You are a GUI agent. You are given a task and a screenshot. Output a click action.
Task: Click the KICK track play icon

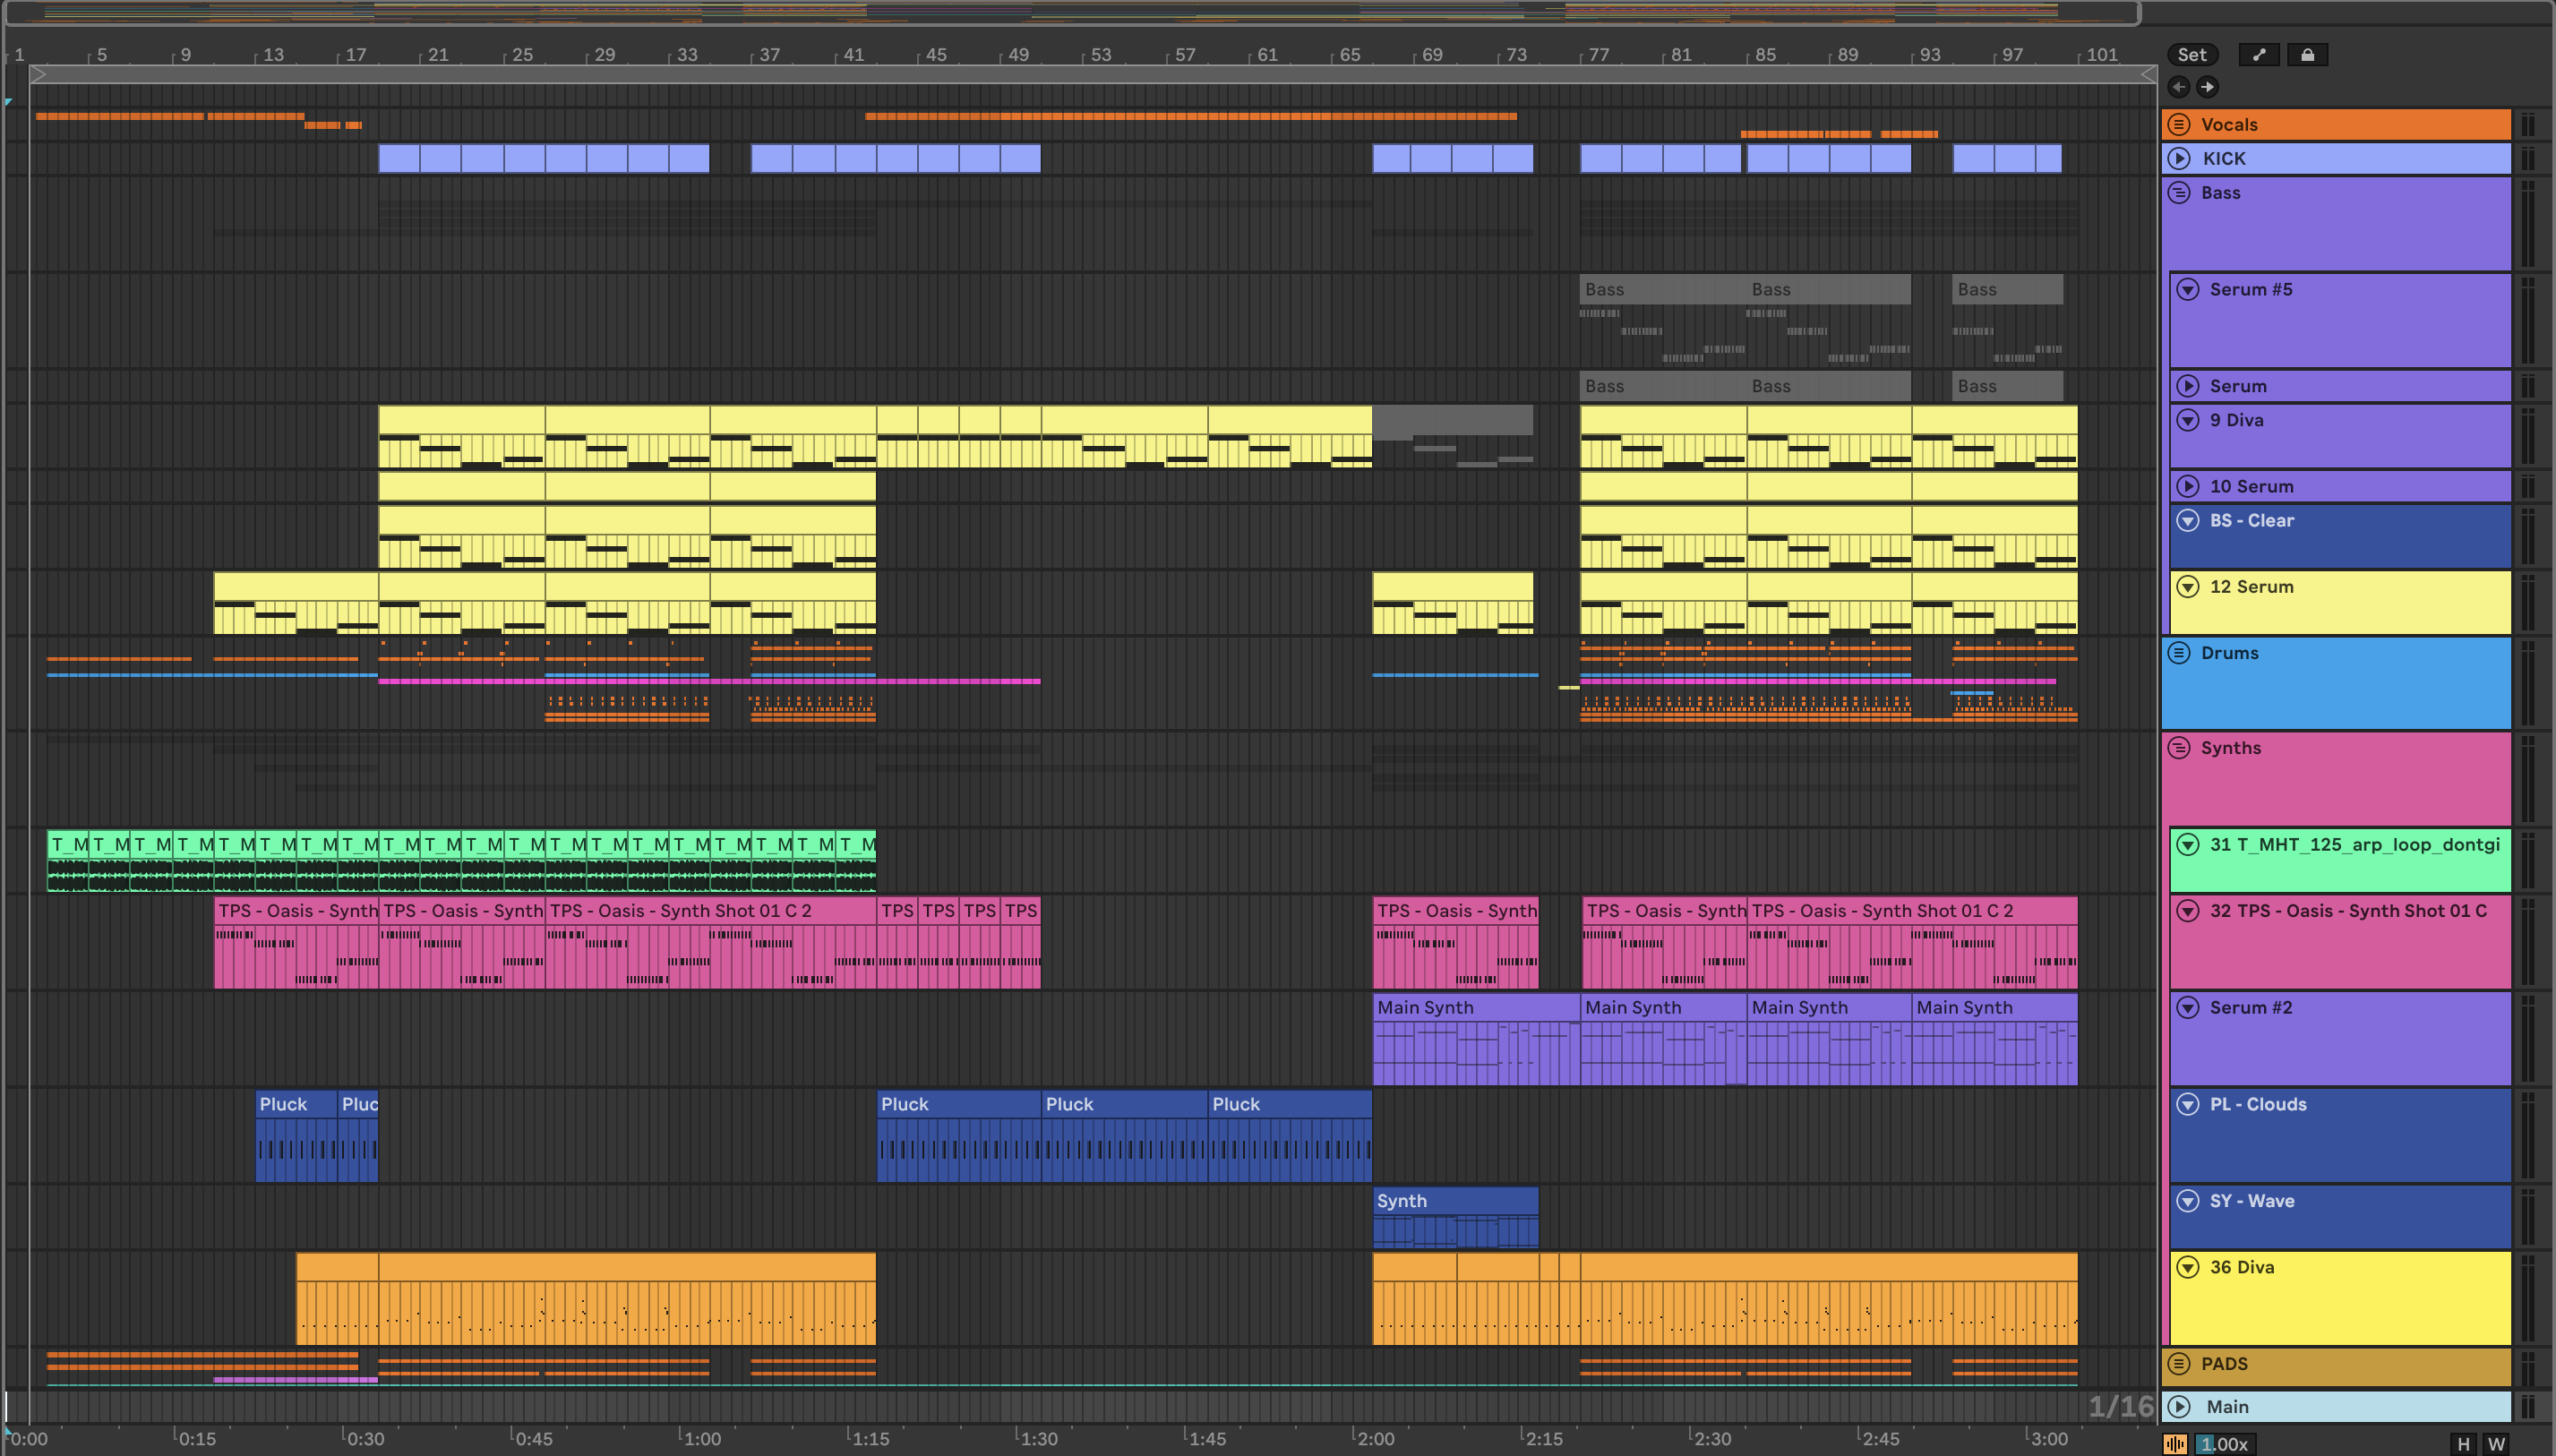pyautogui.click(x=2179, y=158)
